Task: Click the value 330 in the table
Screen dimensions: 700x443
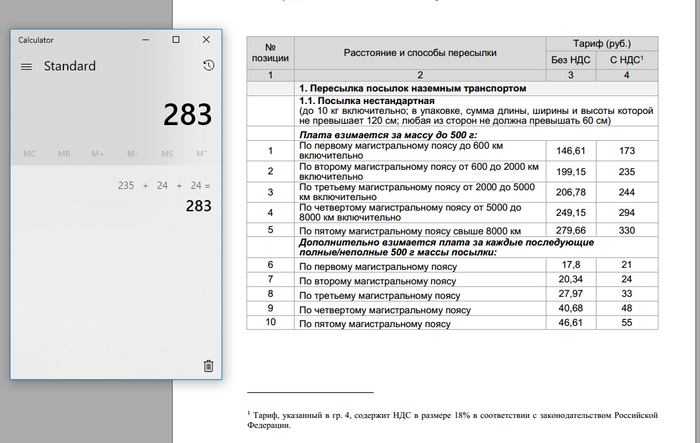Action: click(x=627, y=230)
